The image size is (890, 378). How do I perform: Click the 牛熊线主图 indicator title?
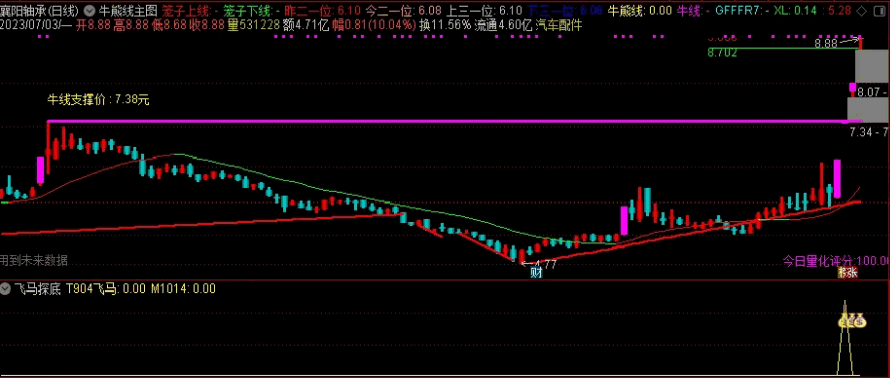click(x=128, y=10)
